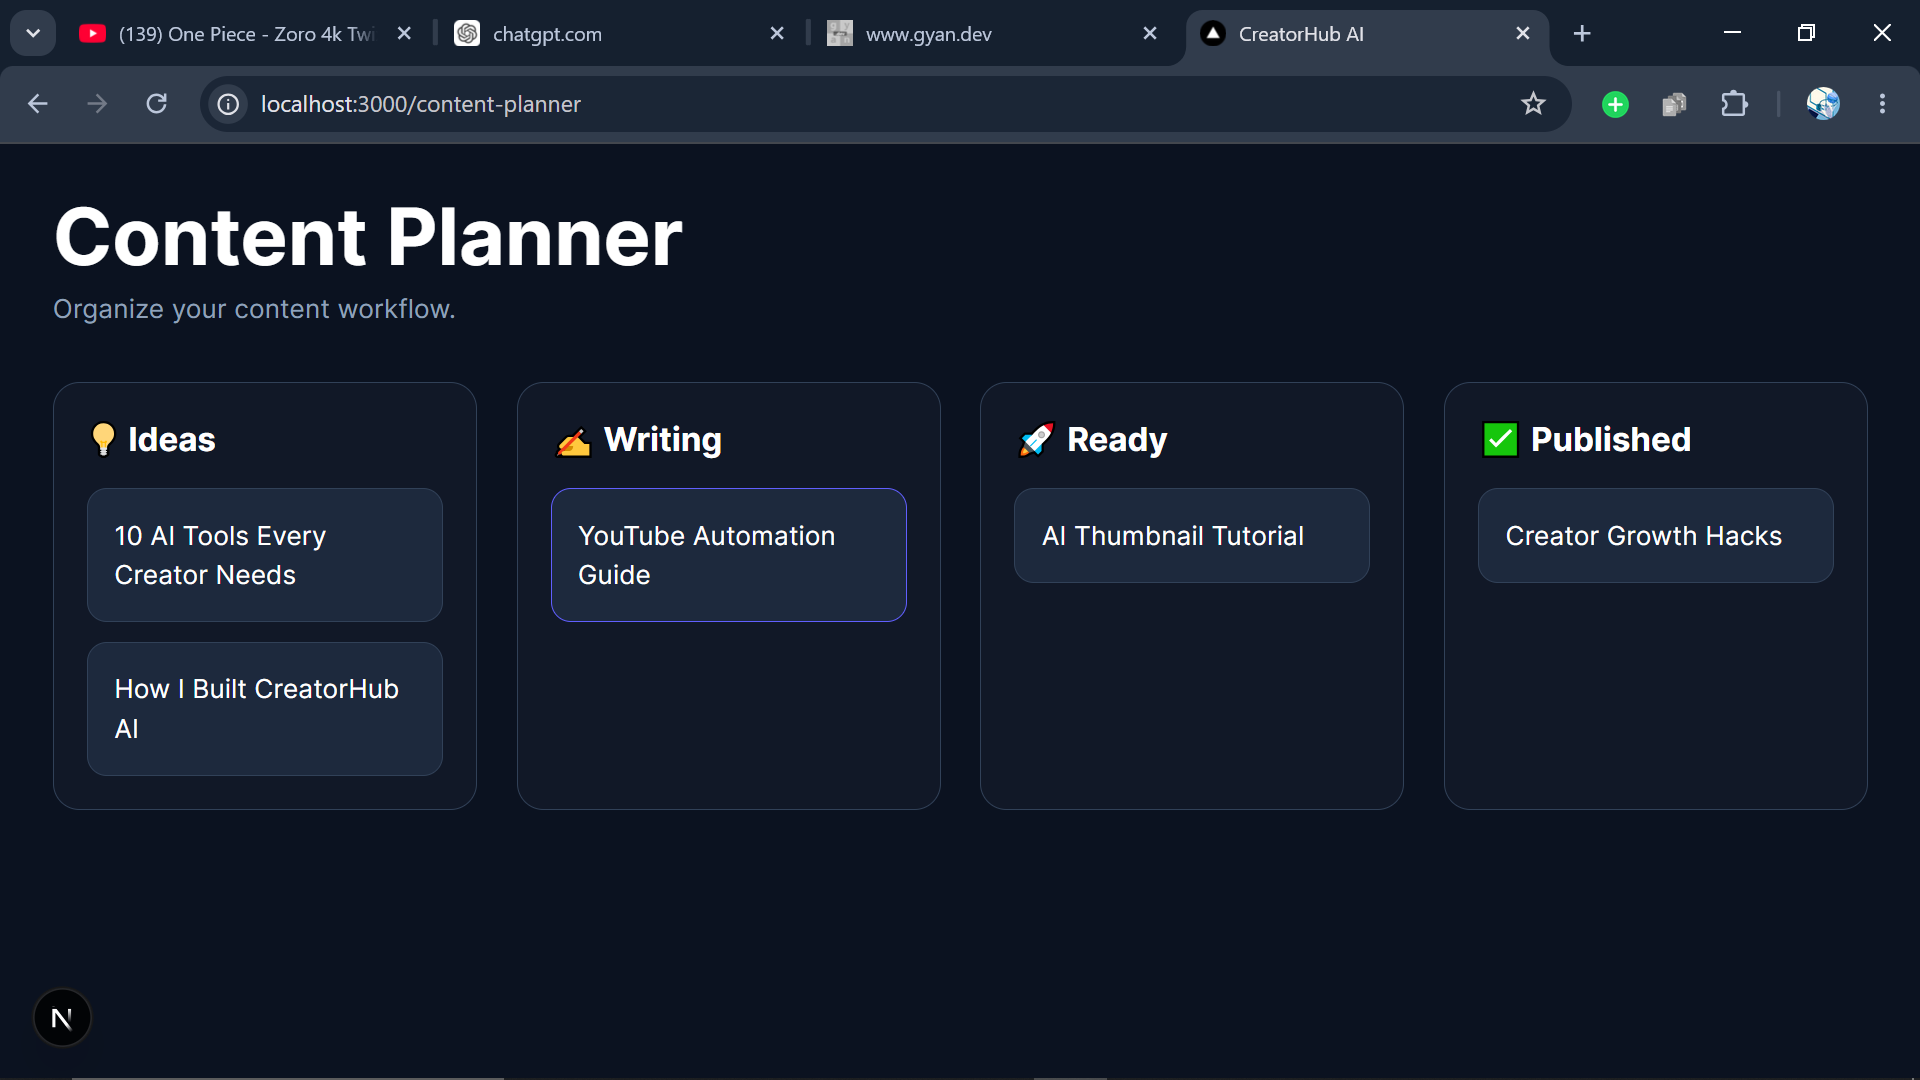Click the browser forward arrow
1920x1080 pixels.
point(97,104)
